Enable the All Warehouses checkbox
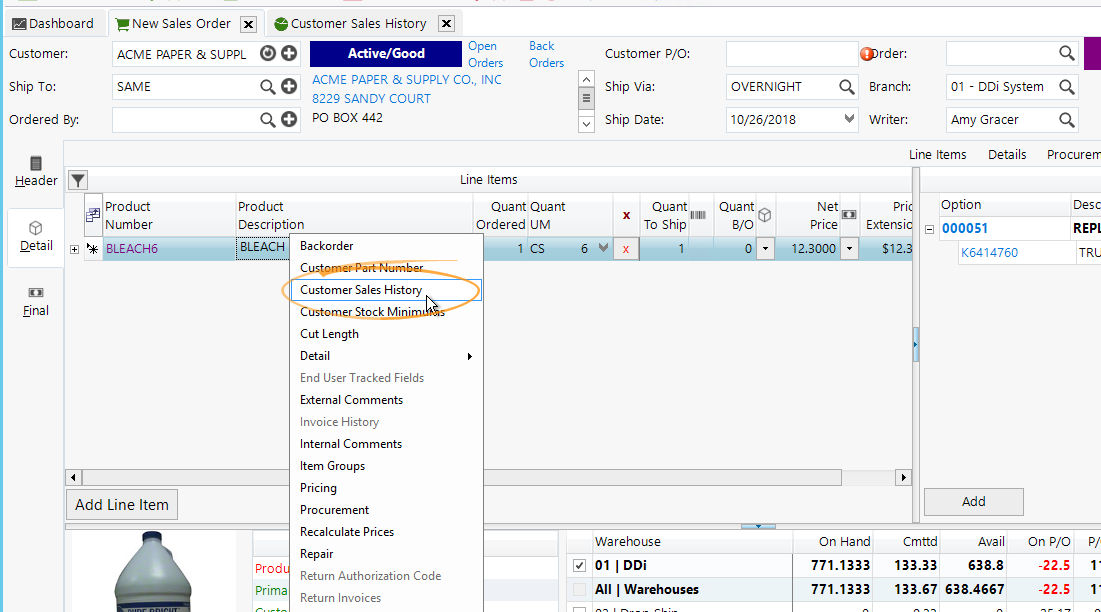This screenshot has height=612, width=1101. pyautogui.click(x=578, y=589)
